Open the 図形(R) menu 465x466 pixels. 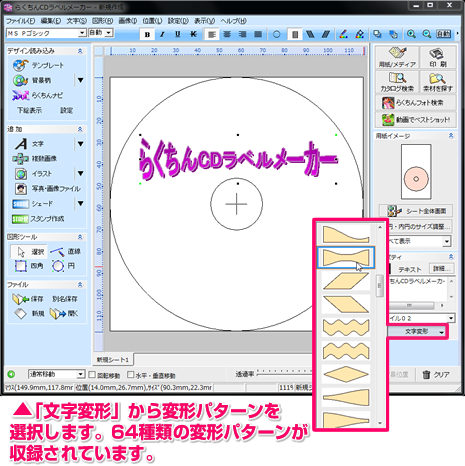102,21
